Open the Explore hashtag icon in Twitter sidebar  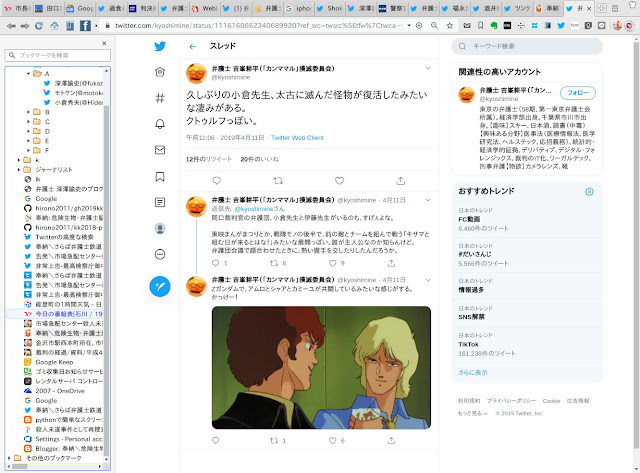(160, 98)
